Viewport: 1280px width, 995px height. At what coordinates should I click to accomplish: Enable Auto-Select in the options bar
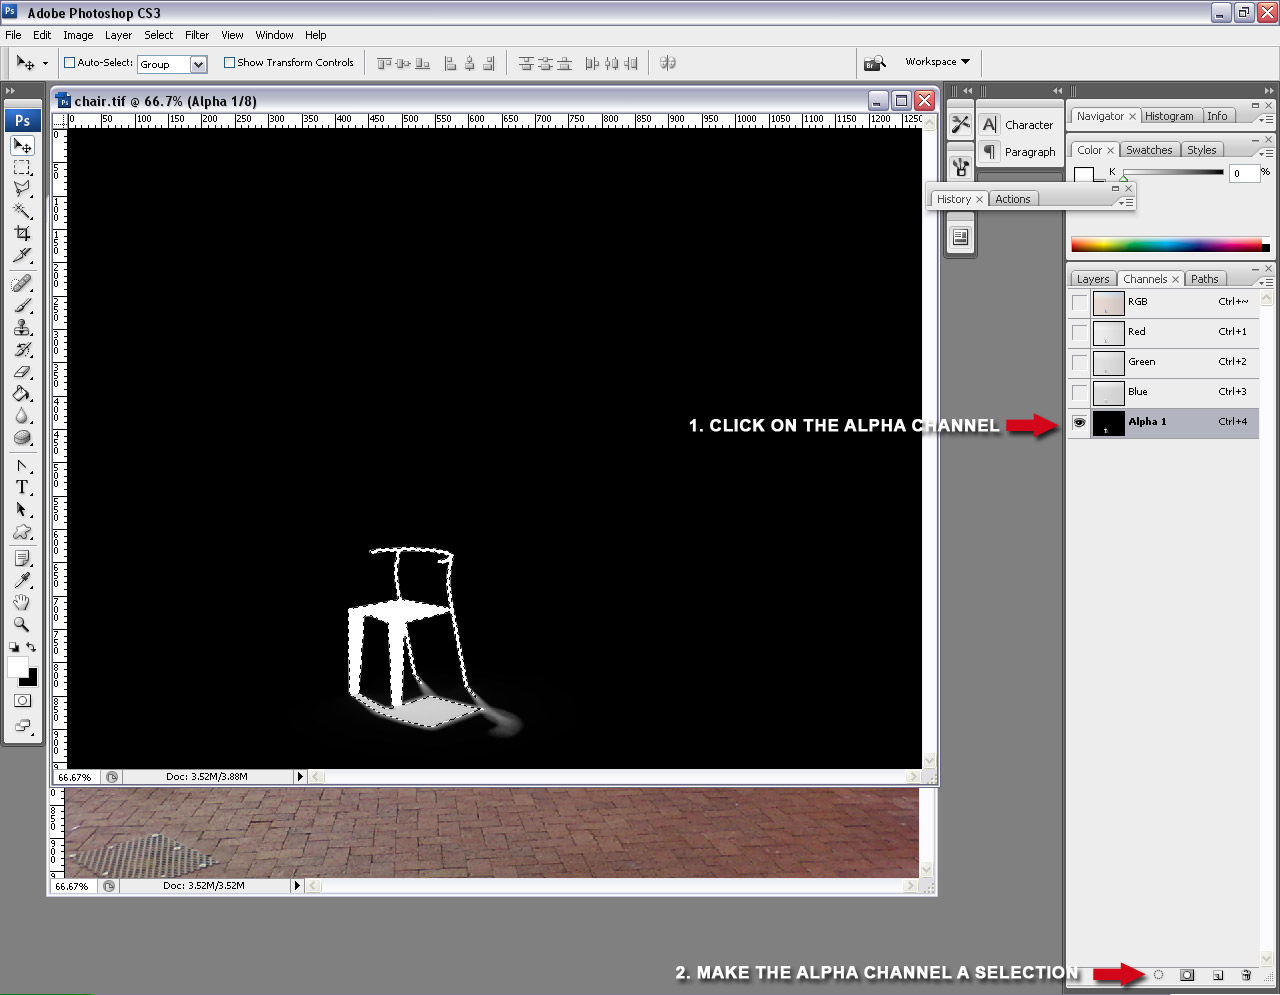pos(68,62)
